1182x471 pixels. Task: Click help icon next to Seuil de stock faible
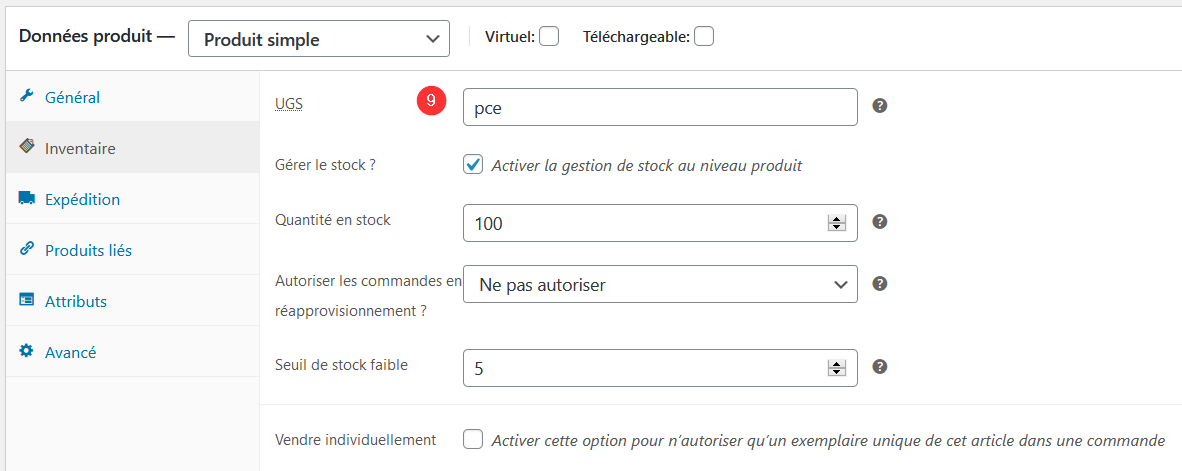click(x=880, y=367)
